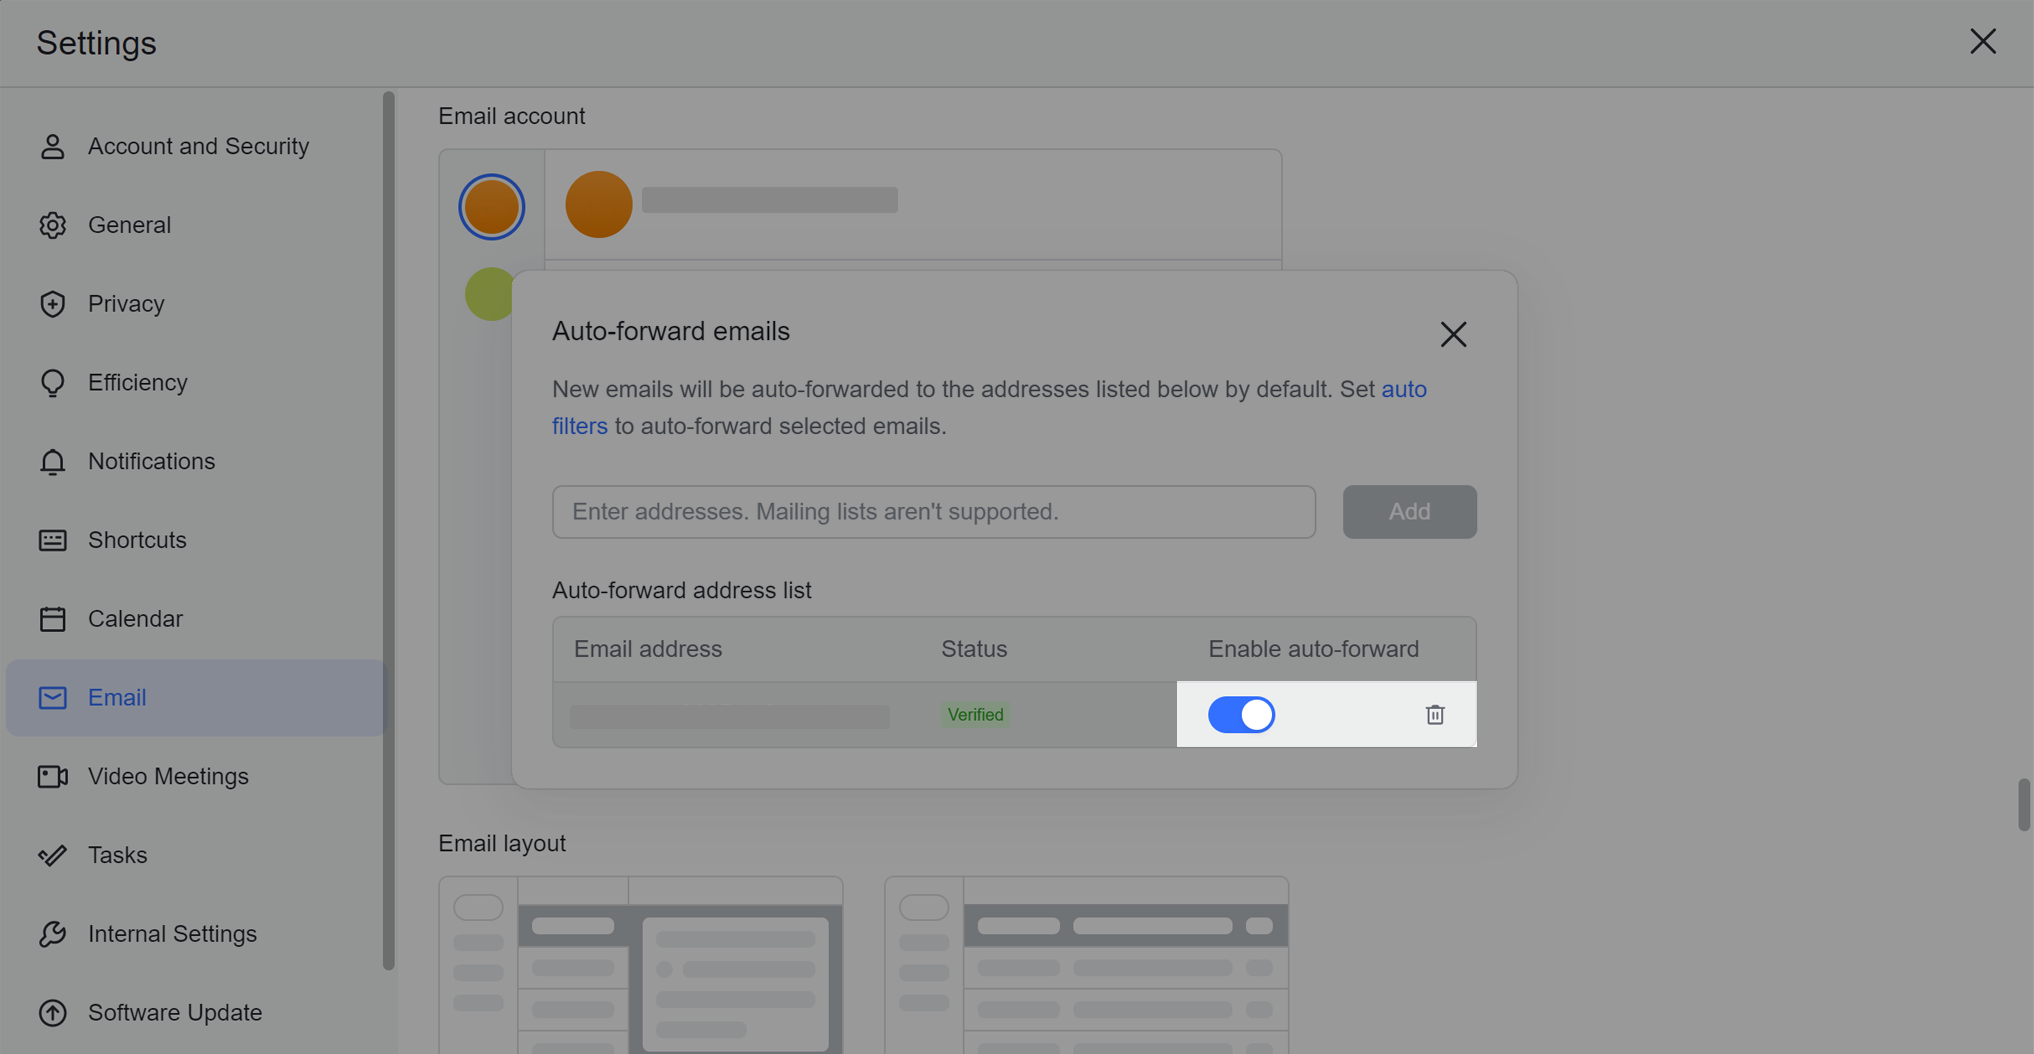The height and width of the screenshot is (1054, 2034).
Task: Click the orange account avatar
Action: (x=491, y=206)
